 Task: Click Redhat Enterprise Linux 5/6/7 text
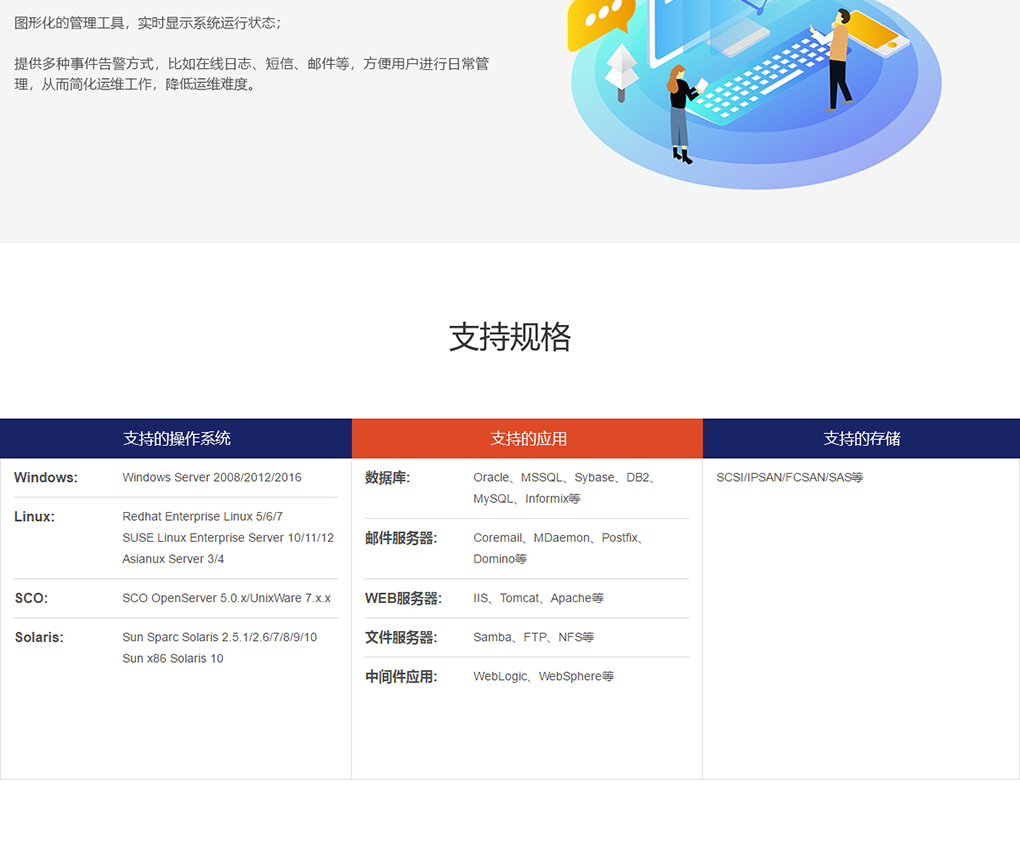(x=202, y=516)
